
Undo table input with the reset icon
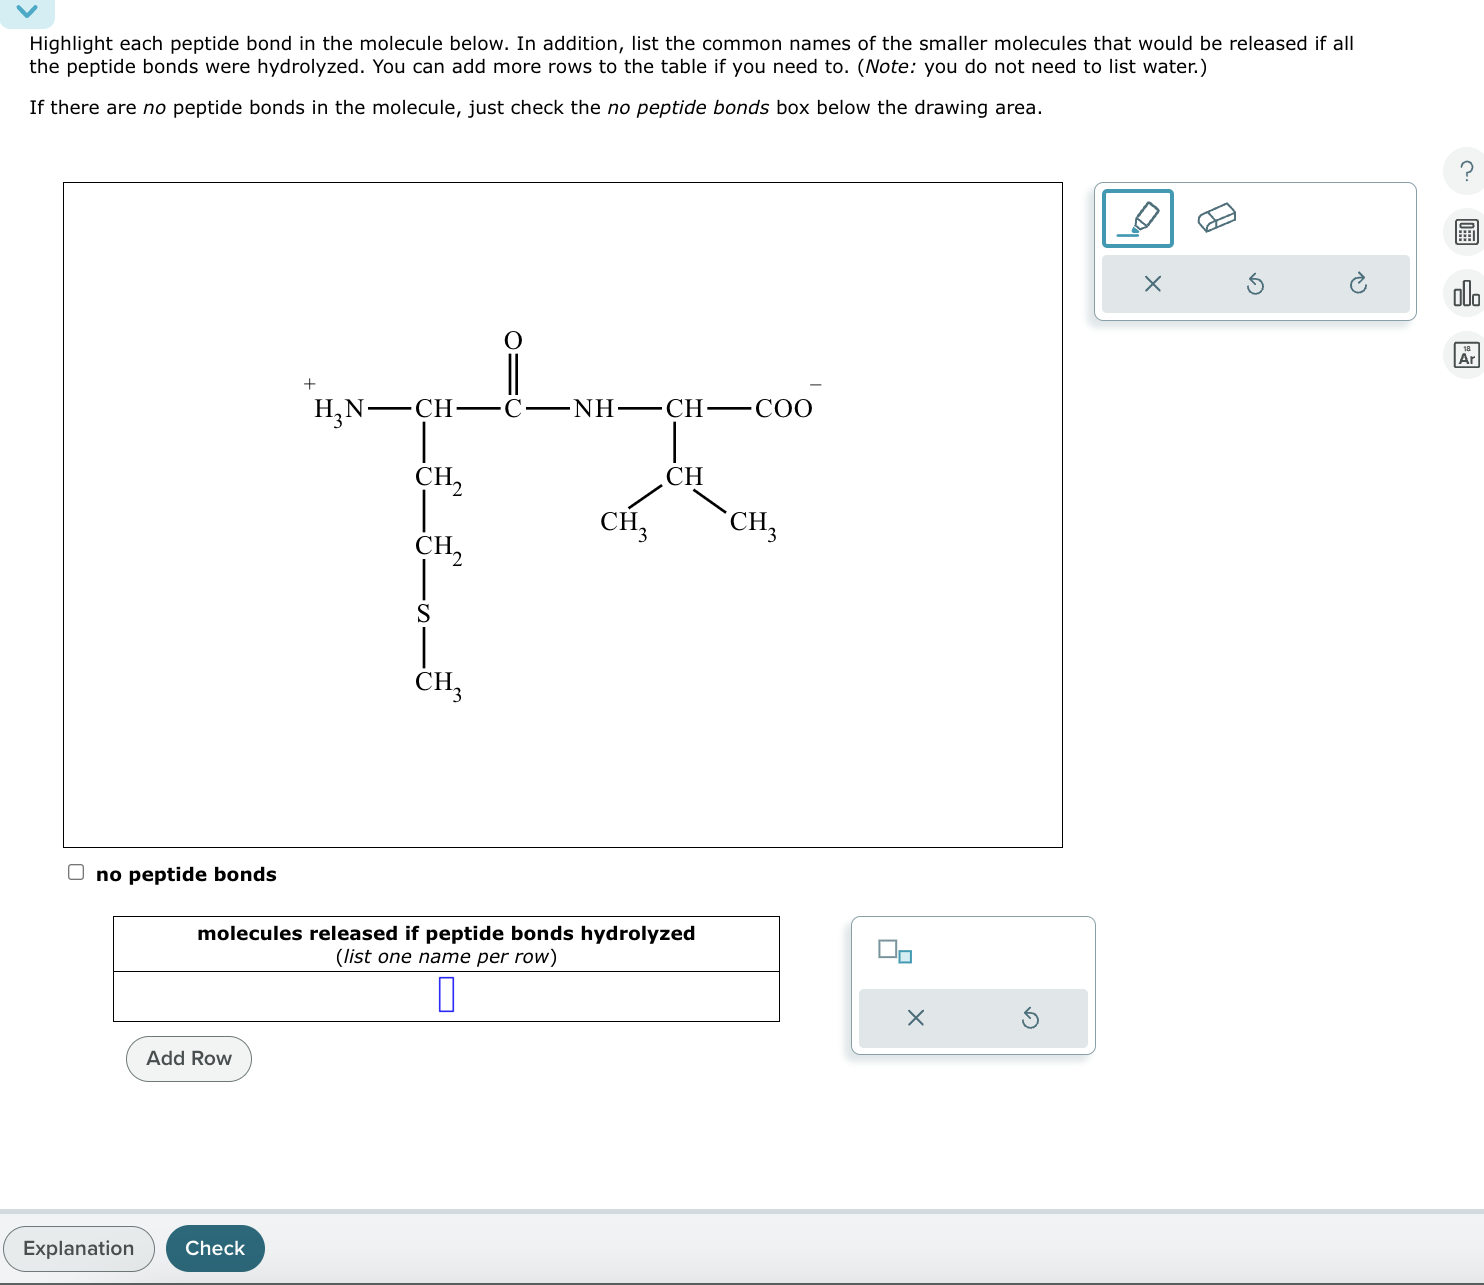point(1031,1017)
